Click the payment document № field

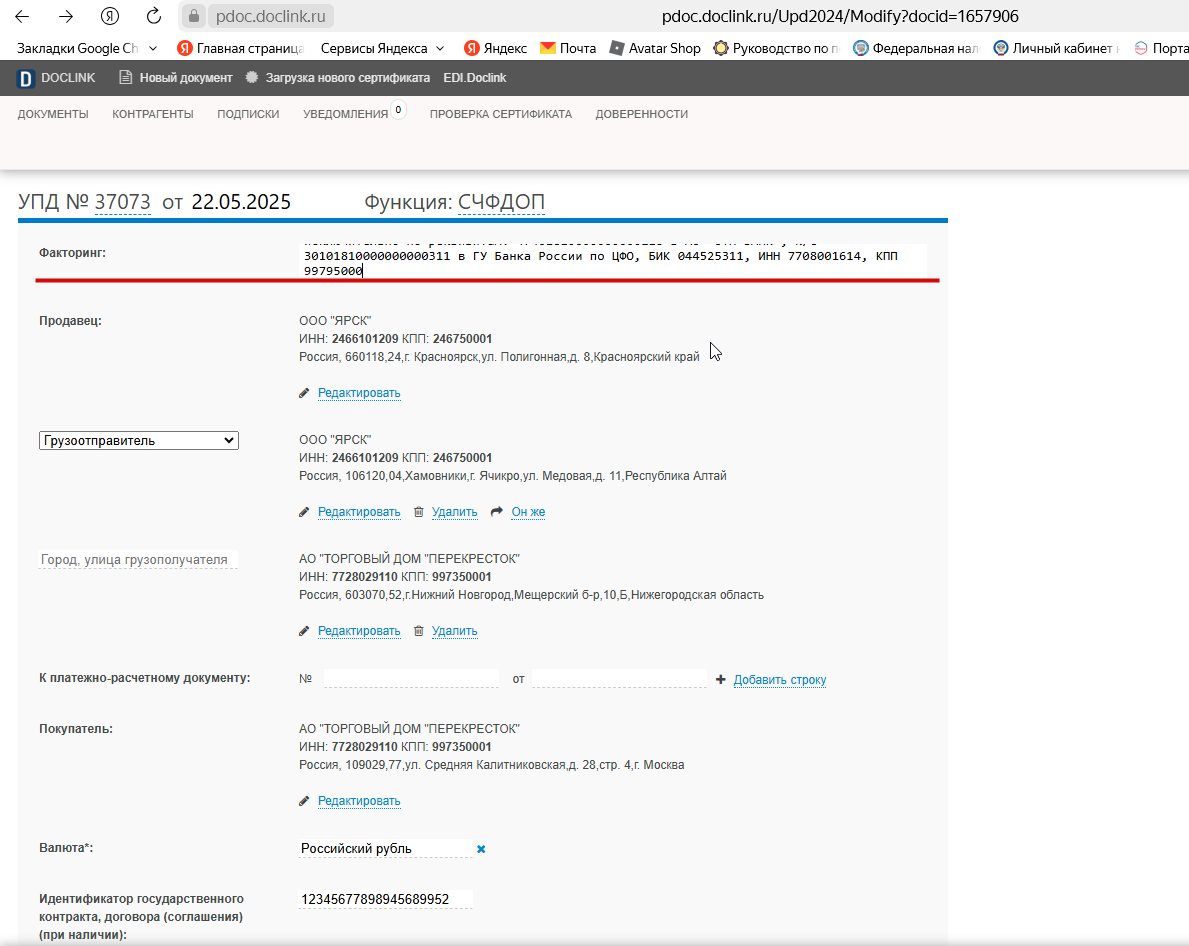point(411,678)
